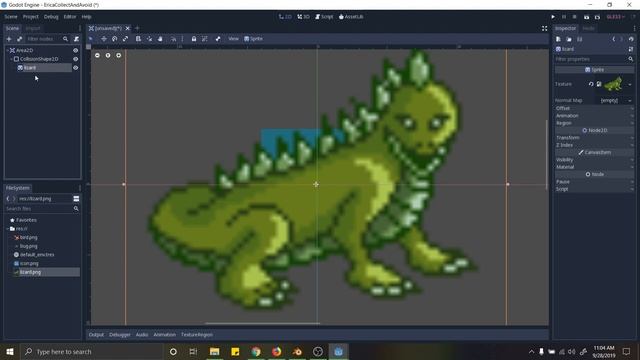Select the Rotate tool in the viewport toolbar
Screen dimensions: 640x360
(115, 39)
